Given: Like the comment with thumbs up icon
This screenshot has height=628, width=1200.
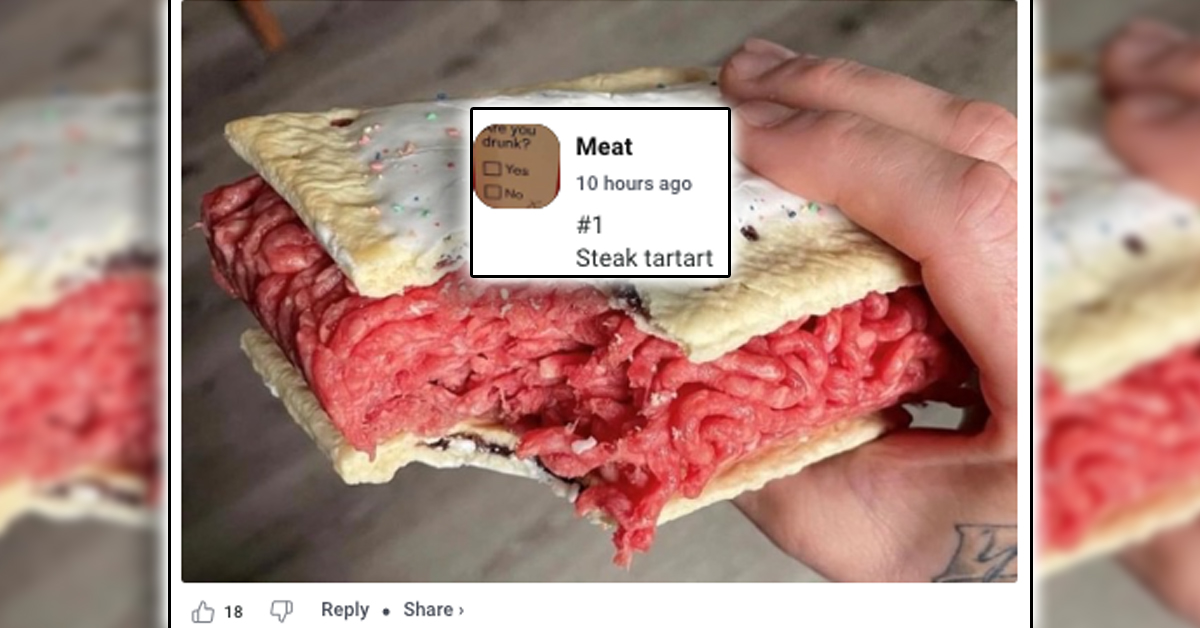Looking at the screenshot, I should click(x=203, y=611).
